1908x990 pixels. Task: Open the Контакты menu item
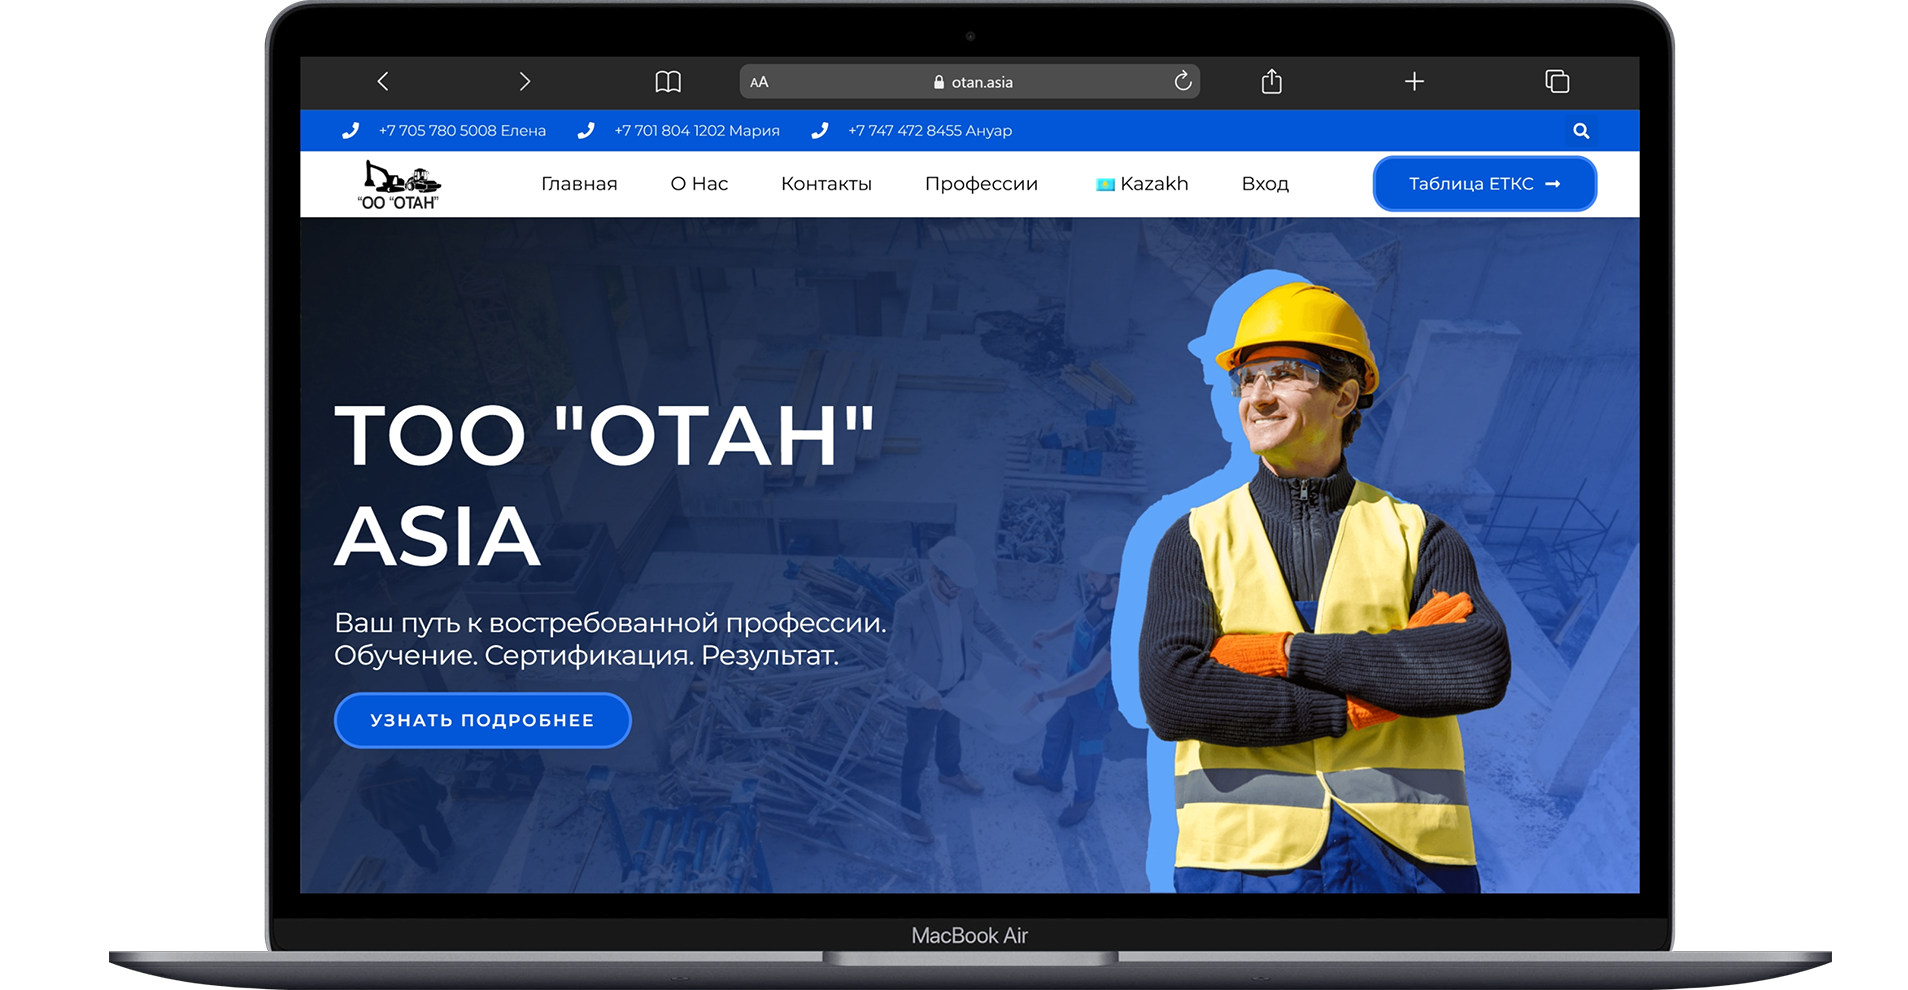pyautogui.click(x=826, y=184)
